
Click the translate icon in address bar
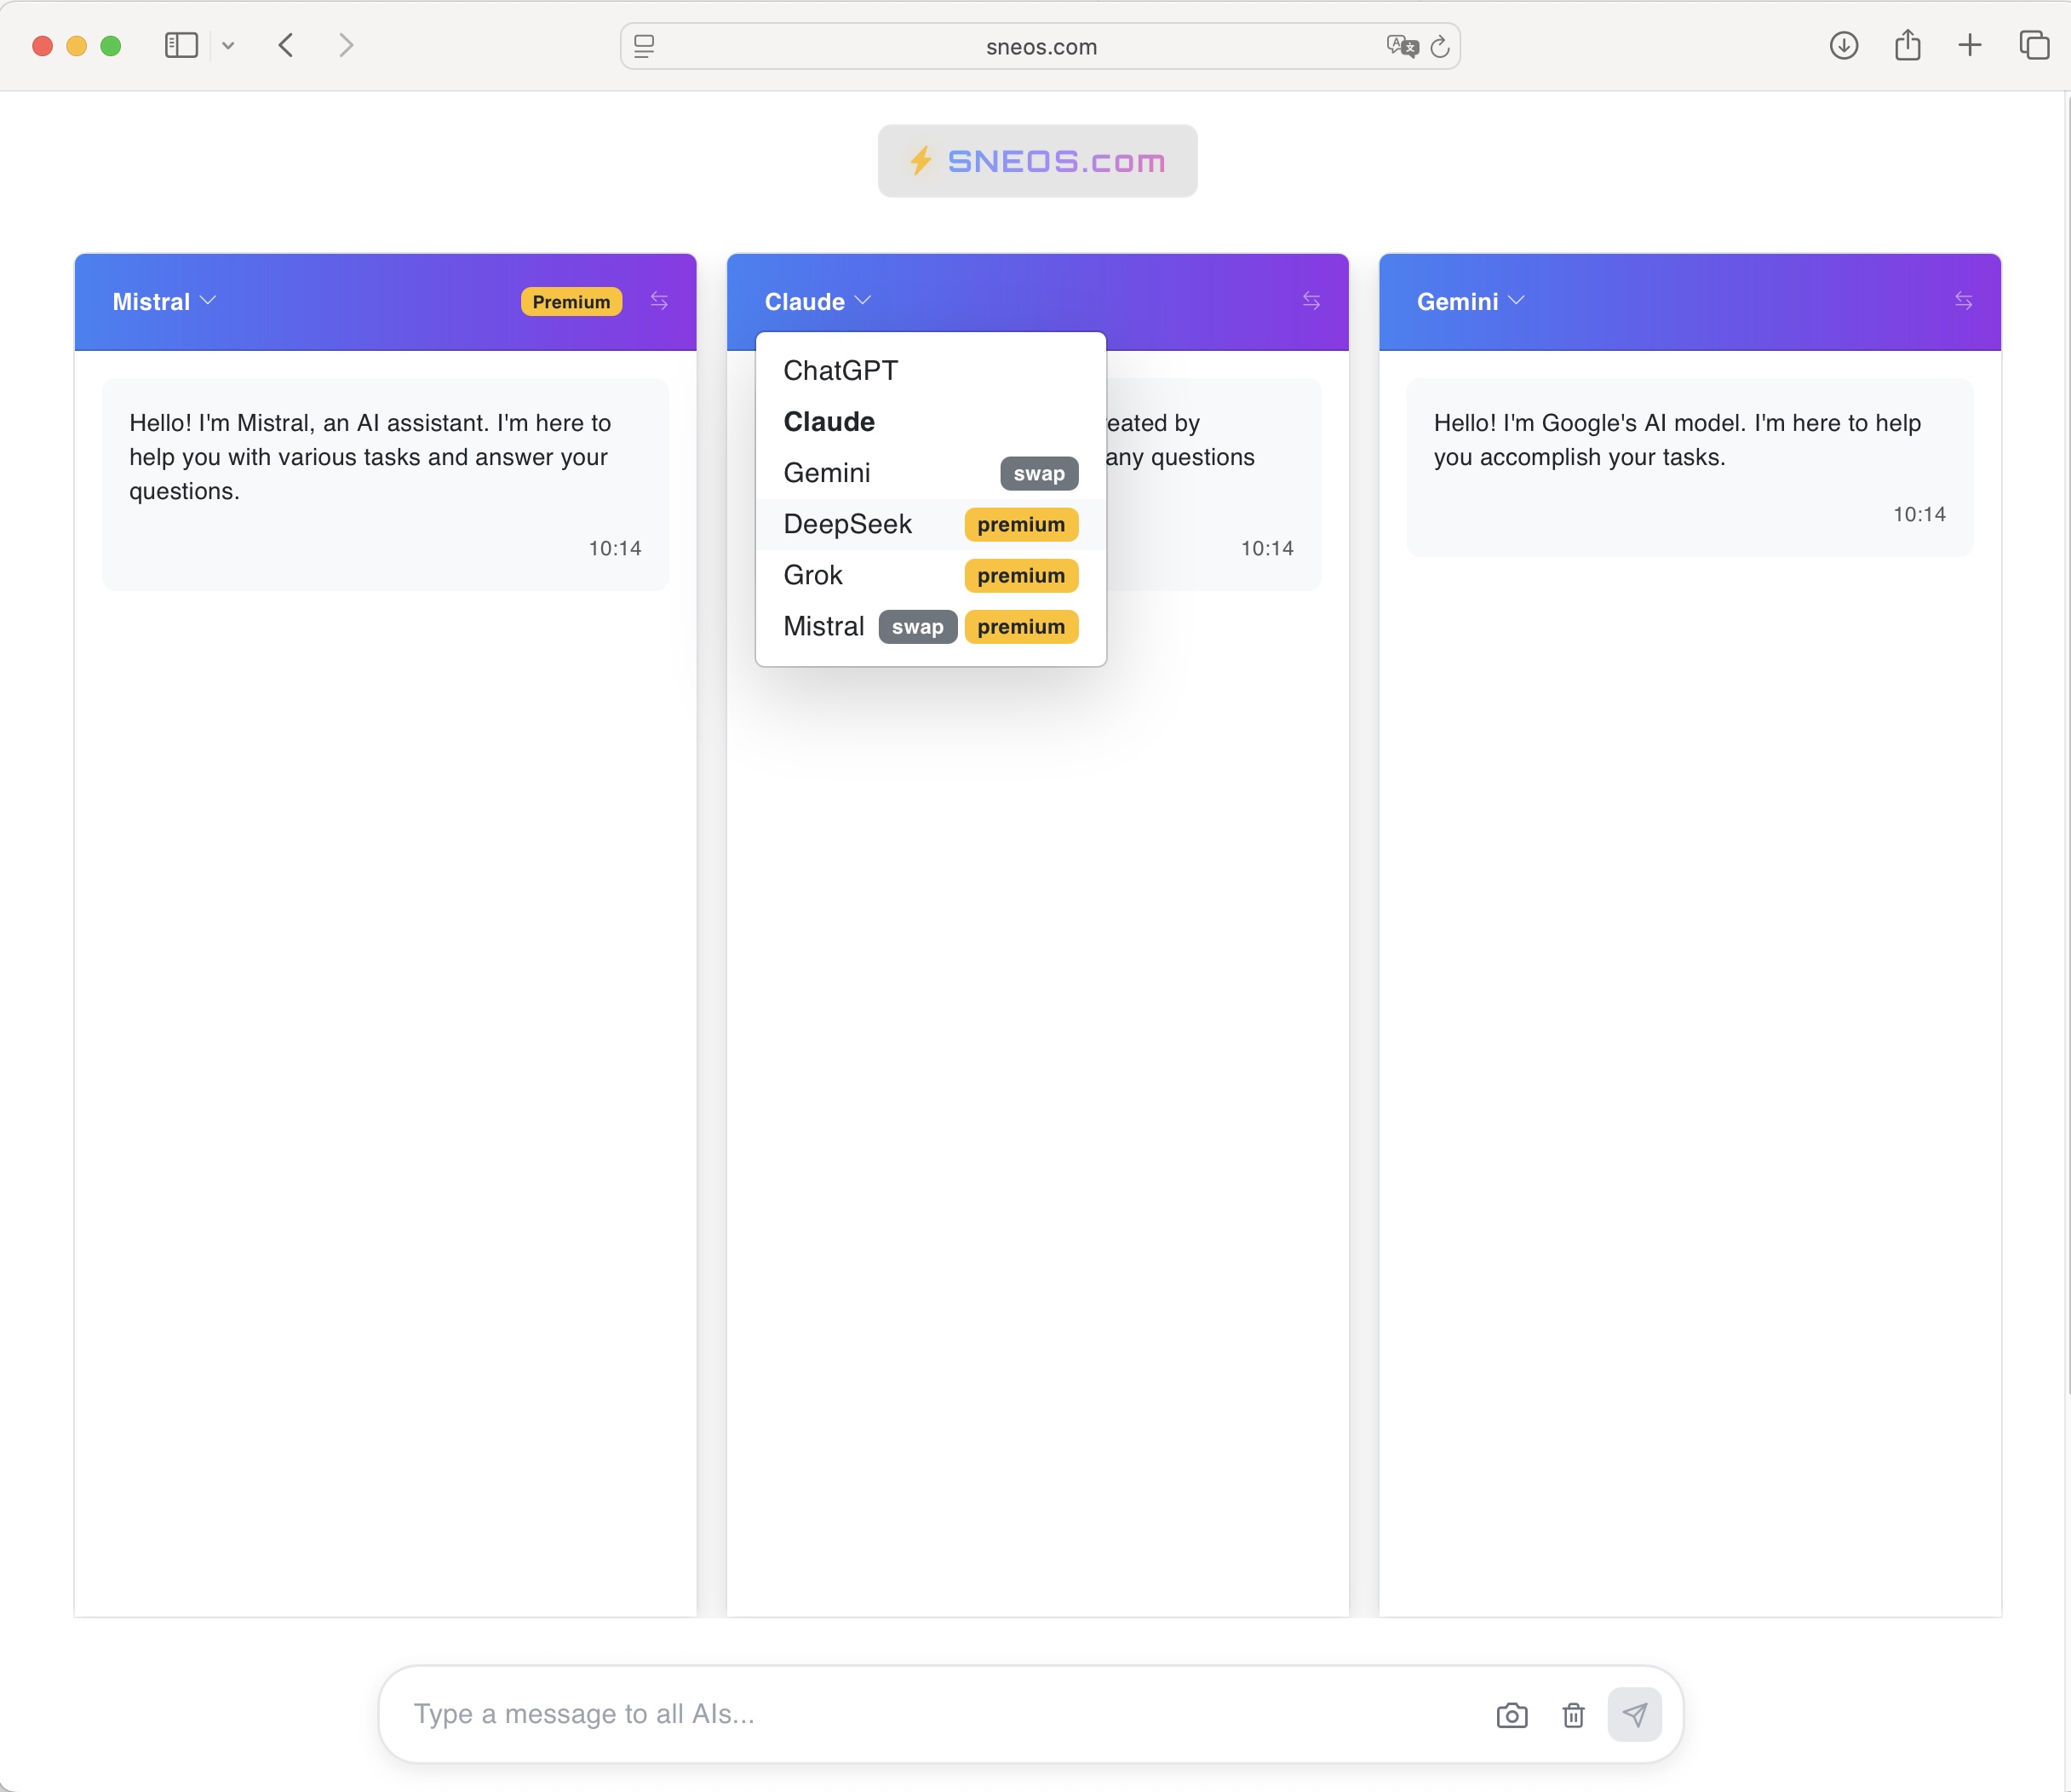pyautogui.click(x=1402, y=46)
